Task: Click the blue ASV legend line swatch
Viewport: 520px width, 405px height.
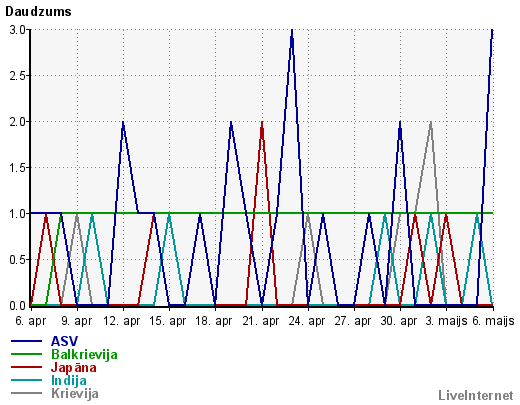Action: 27,341
